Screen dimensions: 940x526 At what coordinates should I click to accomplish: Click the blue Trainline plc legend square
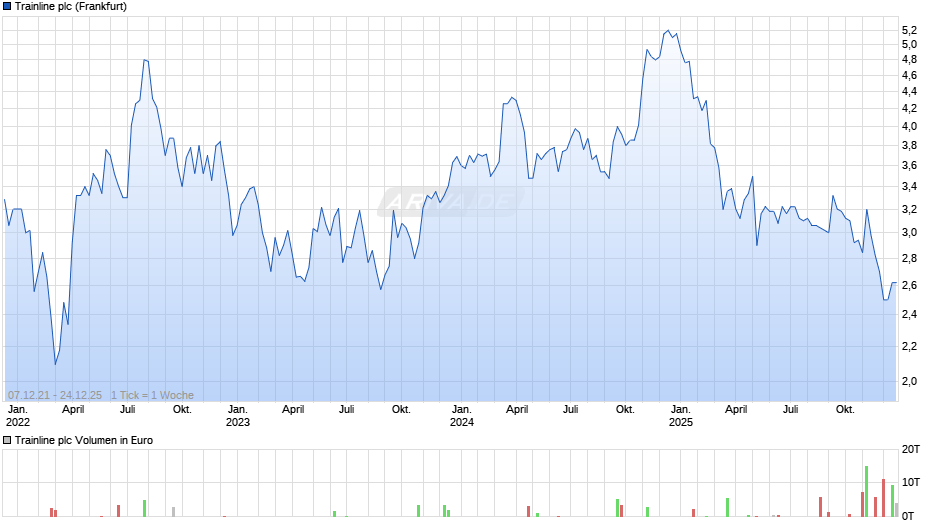[7, 7]
